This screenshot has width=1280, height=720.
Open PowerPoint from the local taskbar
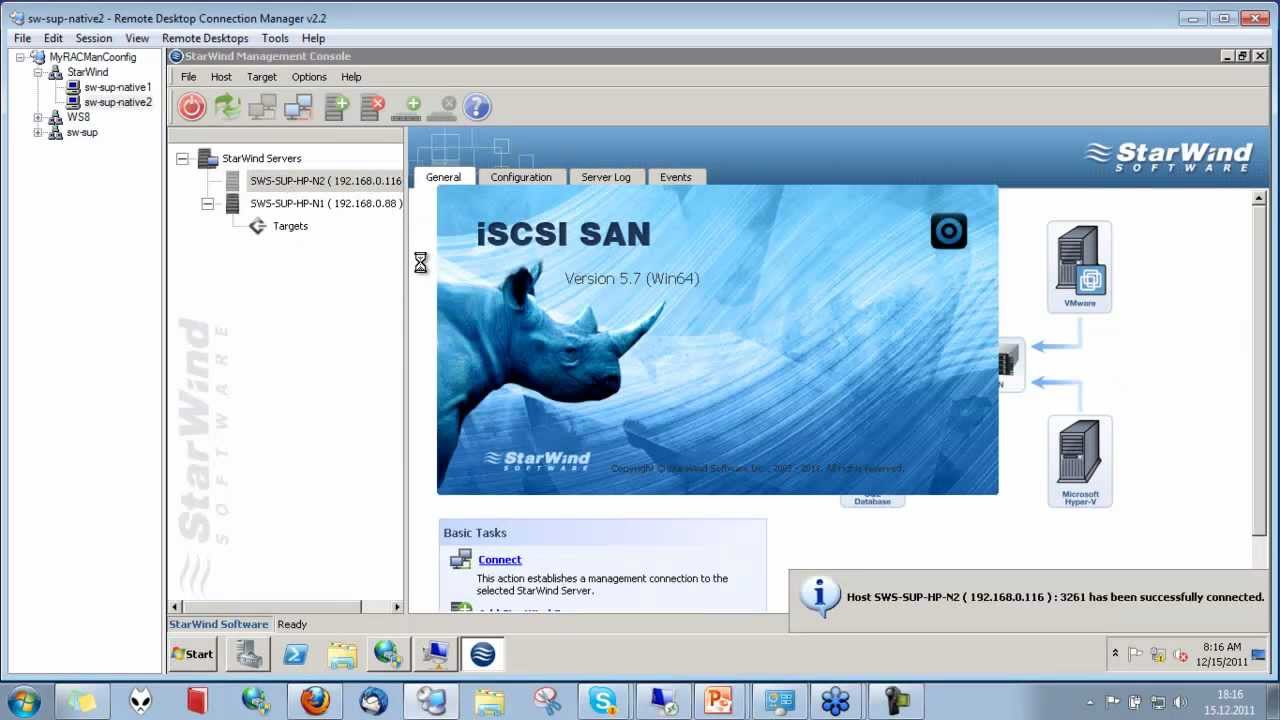tap(719, 701)
